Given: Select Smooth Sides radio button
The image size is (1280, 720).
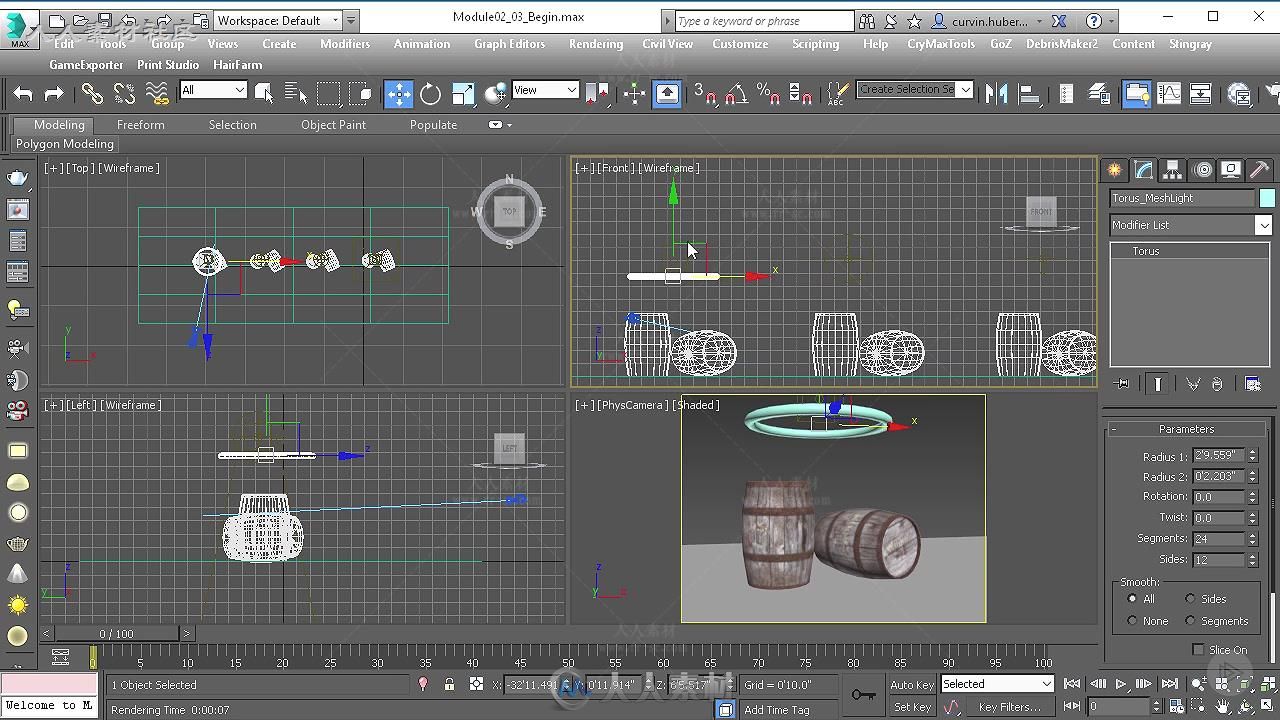Looking at the screenshot, I should [1190, 599].
